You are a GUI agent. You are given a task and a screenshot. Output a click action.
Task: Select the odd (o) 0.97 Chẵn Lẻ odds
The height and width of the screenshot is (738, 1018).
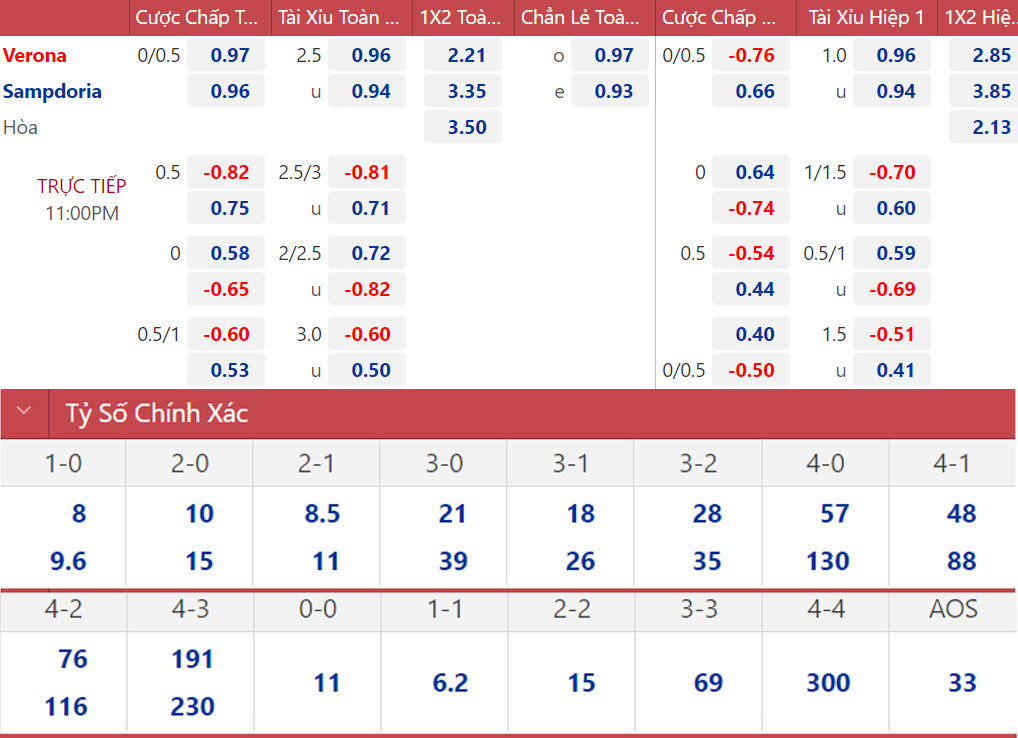click(609, 56)
